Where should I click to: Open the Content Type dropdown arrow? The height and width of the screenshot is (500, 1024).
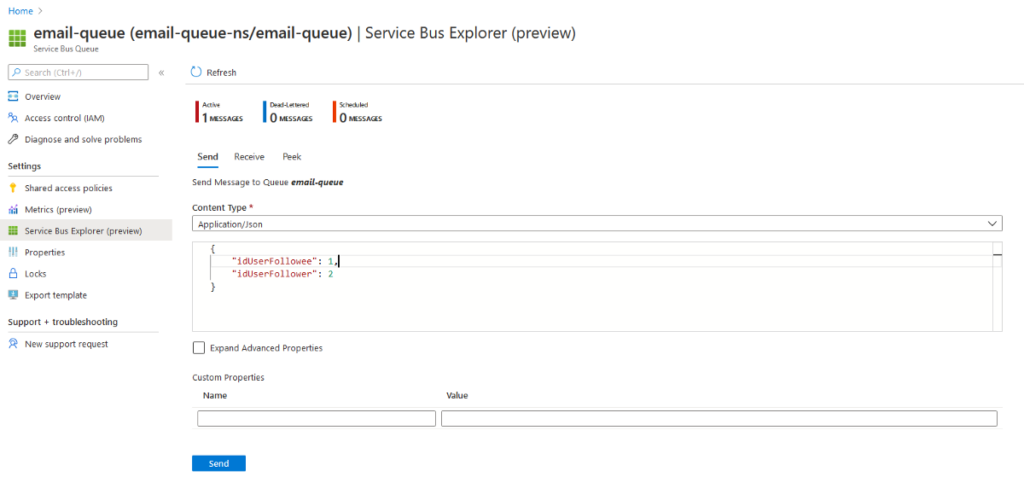tap(992, 223)
